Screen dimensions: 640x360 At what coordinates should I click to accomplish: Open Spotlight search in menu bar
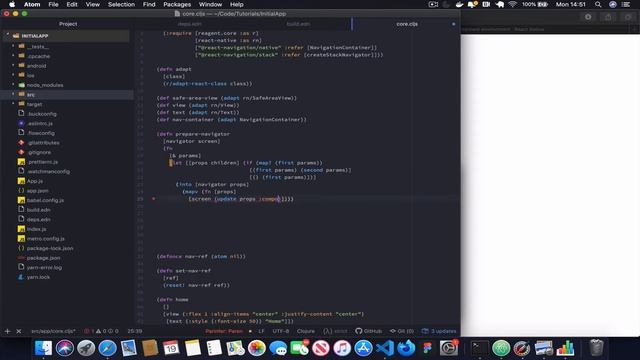(x=598, y=4)
